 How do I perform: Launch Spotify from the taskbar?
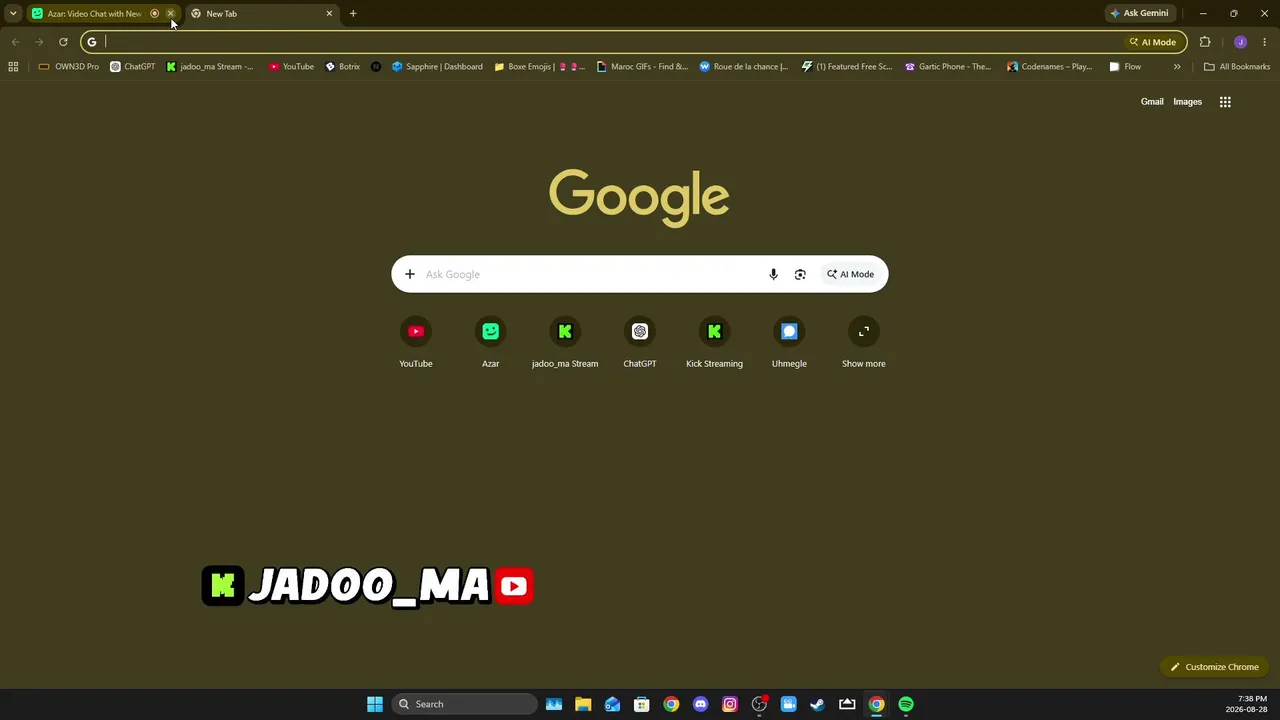pyautogui.click(x=906, y=704)
